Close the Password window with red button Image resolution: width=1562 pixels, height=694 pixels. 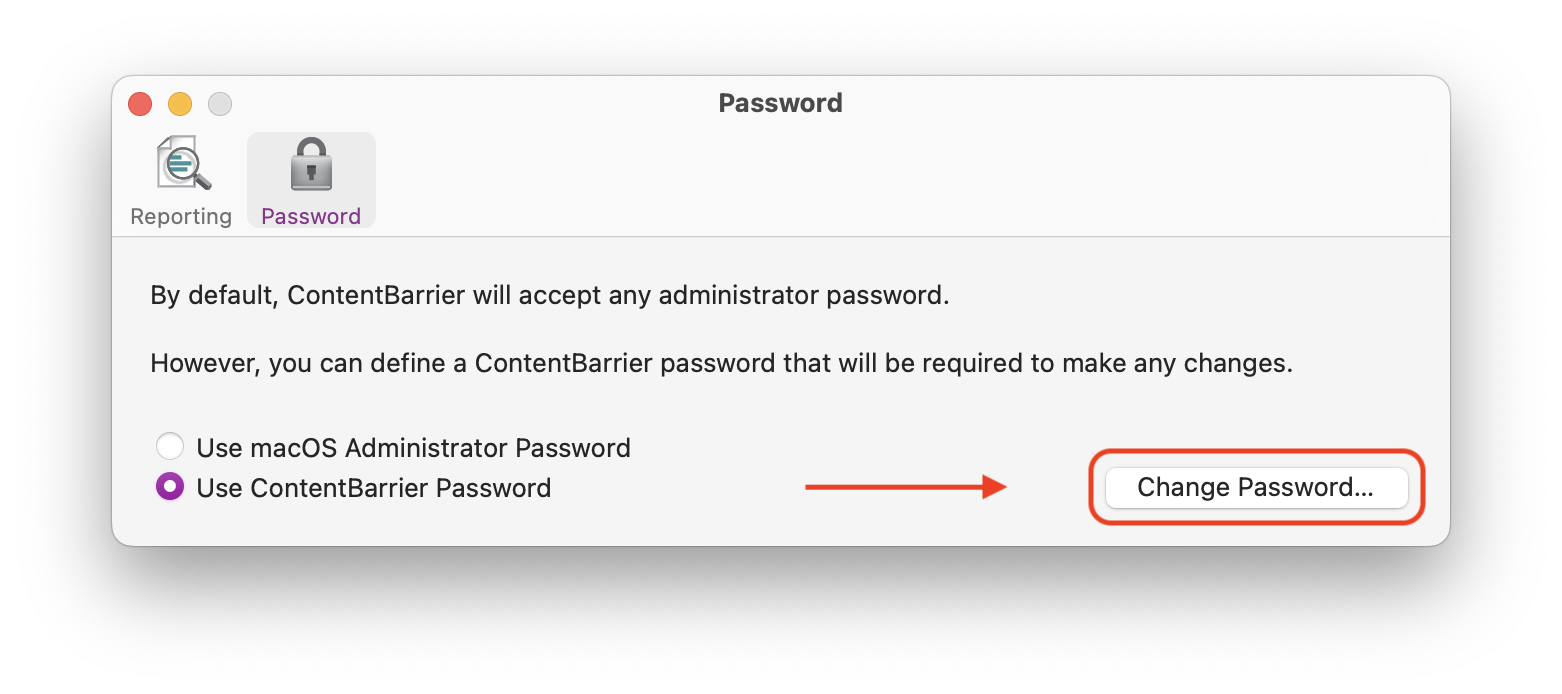[x=140, y=103]
